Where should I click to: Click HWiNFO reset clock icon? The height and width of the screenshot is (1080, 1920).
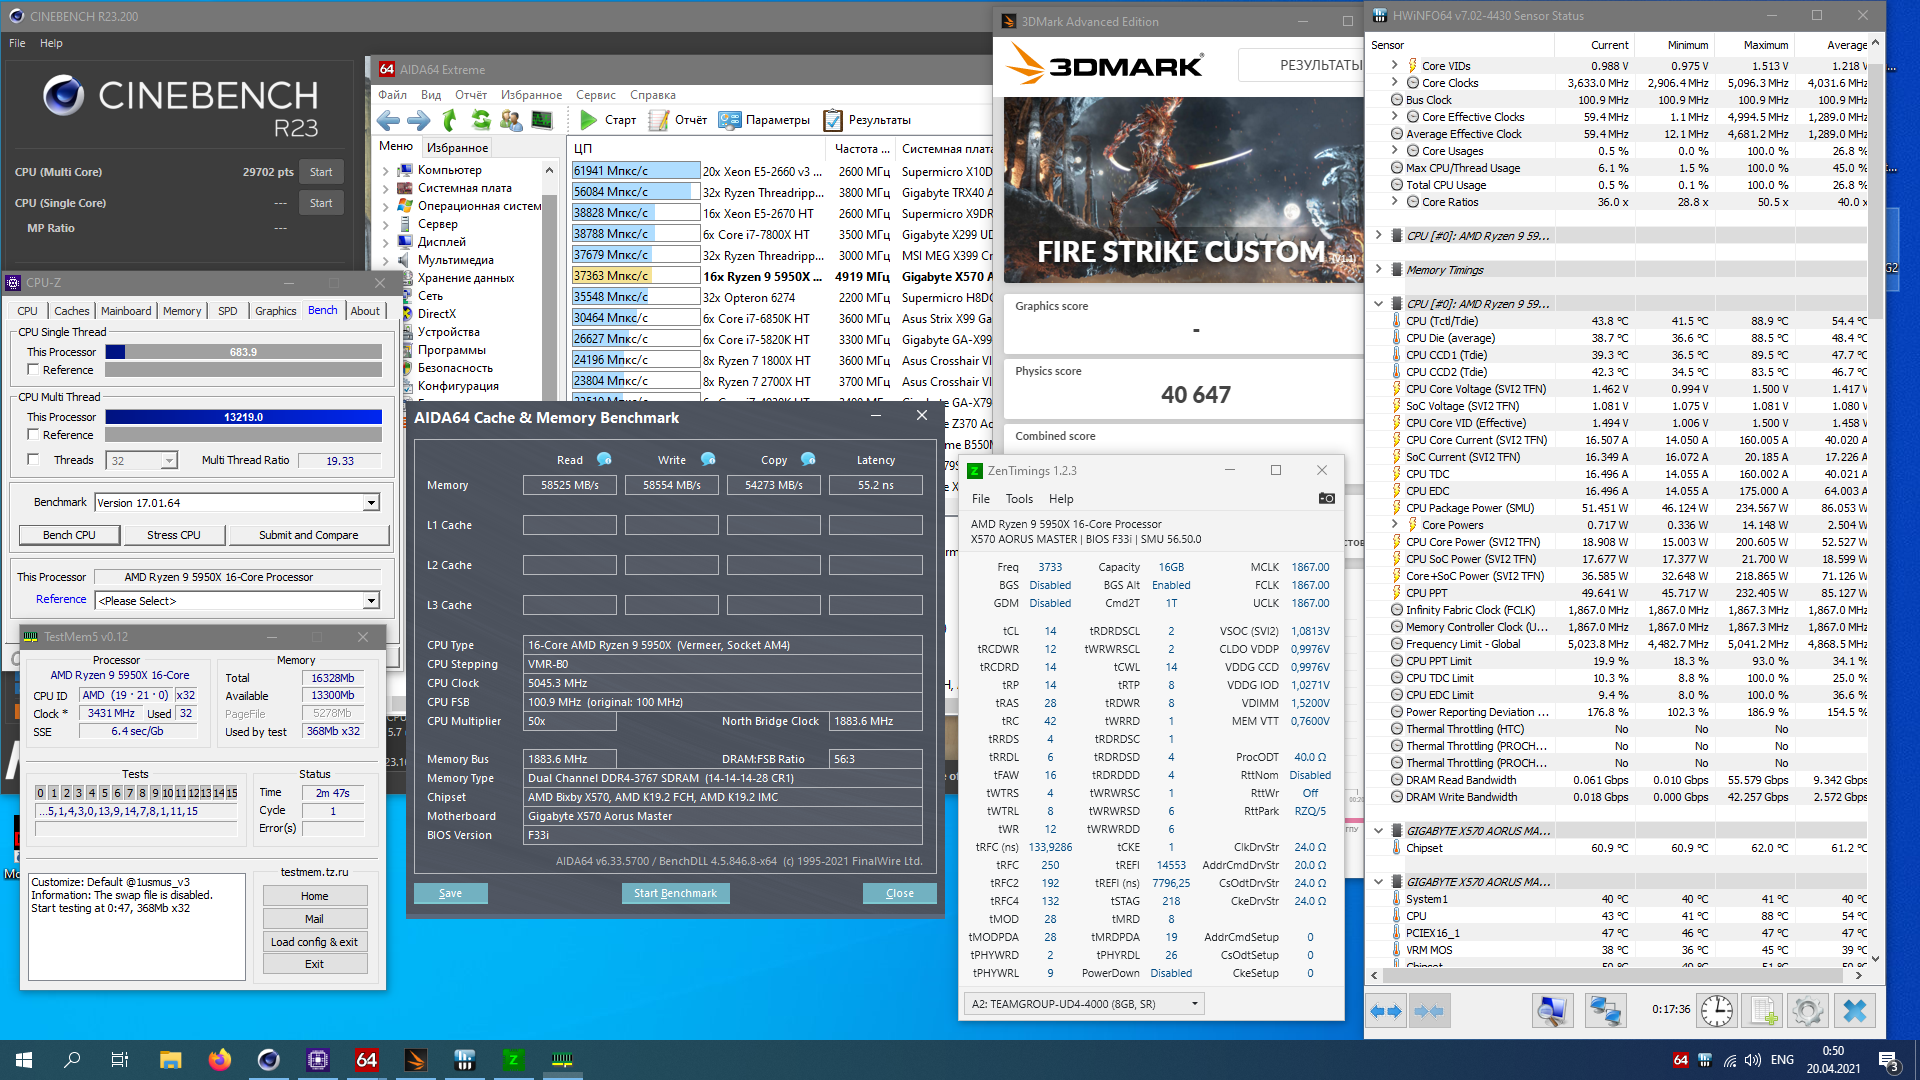click(1716, 1011)
